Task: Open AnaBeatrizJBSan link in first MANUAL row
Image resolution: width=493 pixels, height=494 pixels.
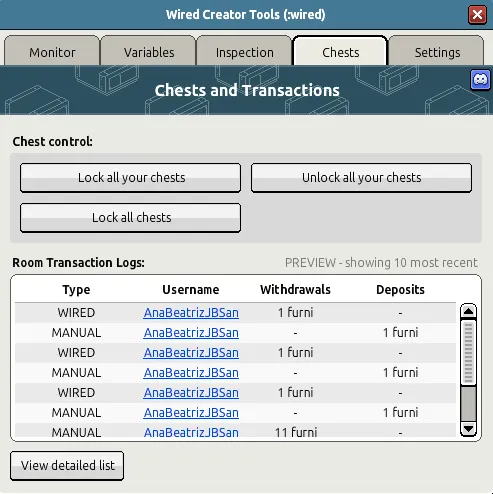Action: [191, 333]
